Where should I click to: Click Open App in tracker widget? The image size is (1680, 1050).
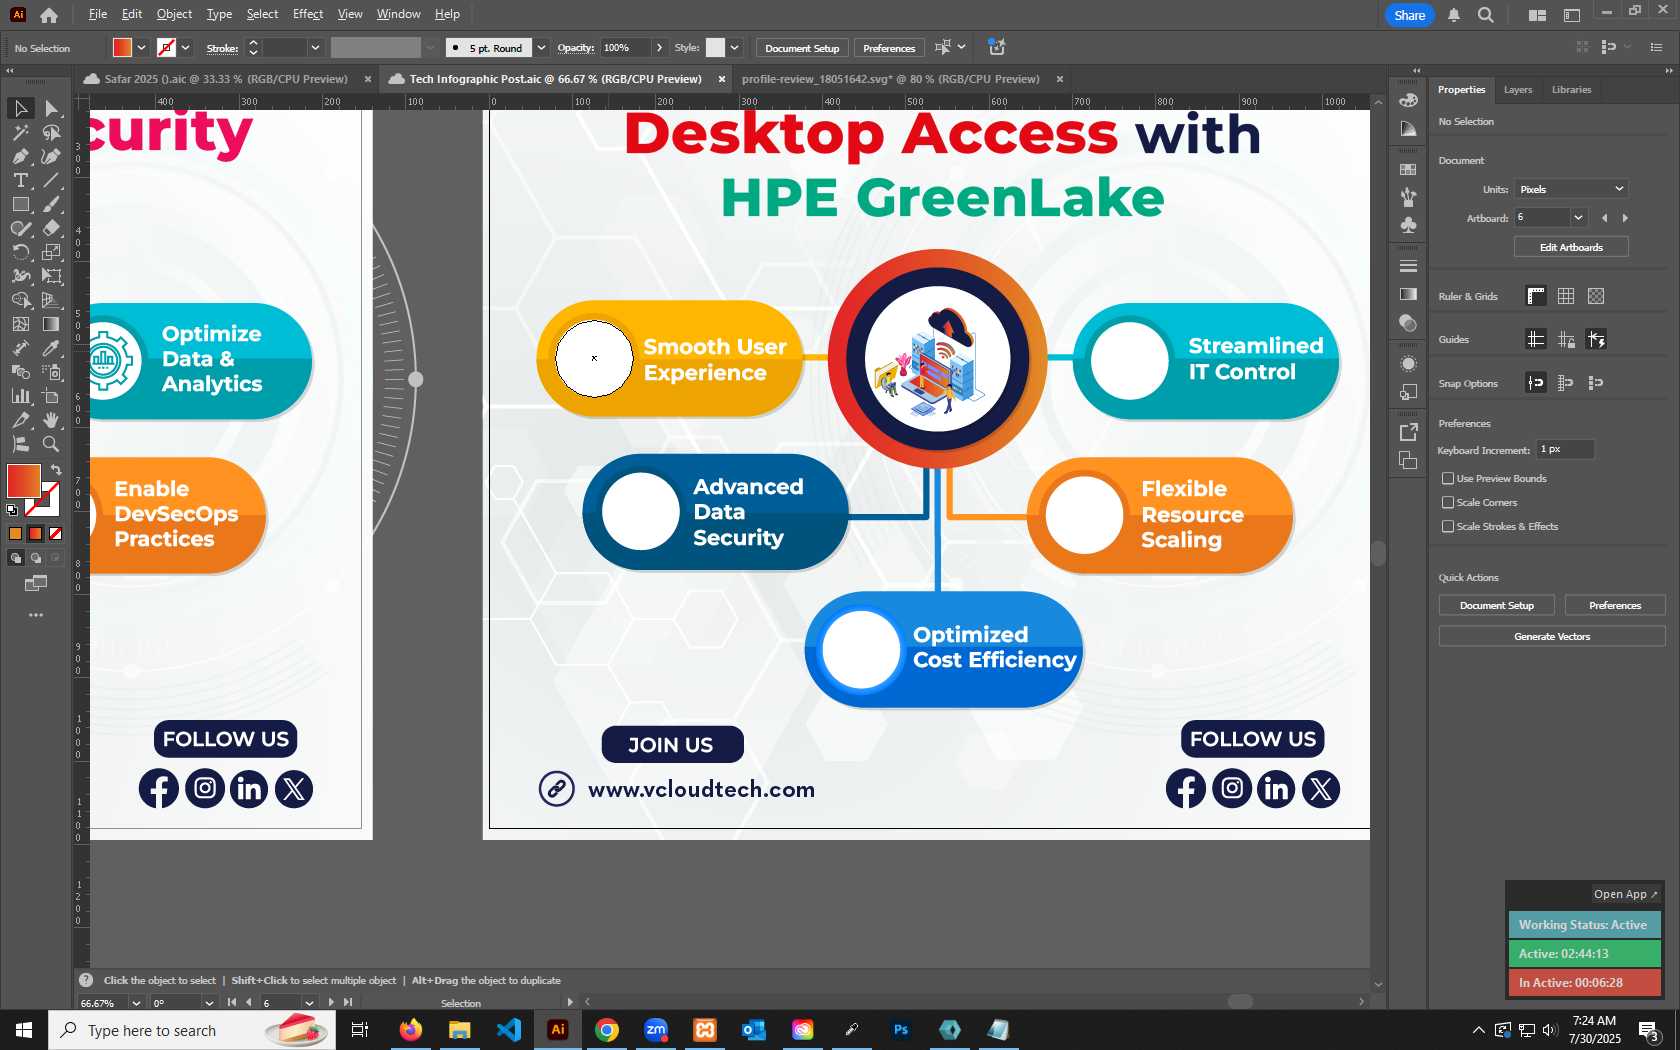pyautogui.click(x=1625, y=894)
